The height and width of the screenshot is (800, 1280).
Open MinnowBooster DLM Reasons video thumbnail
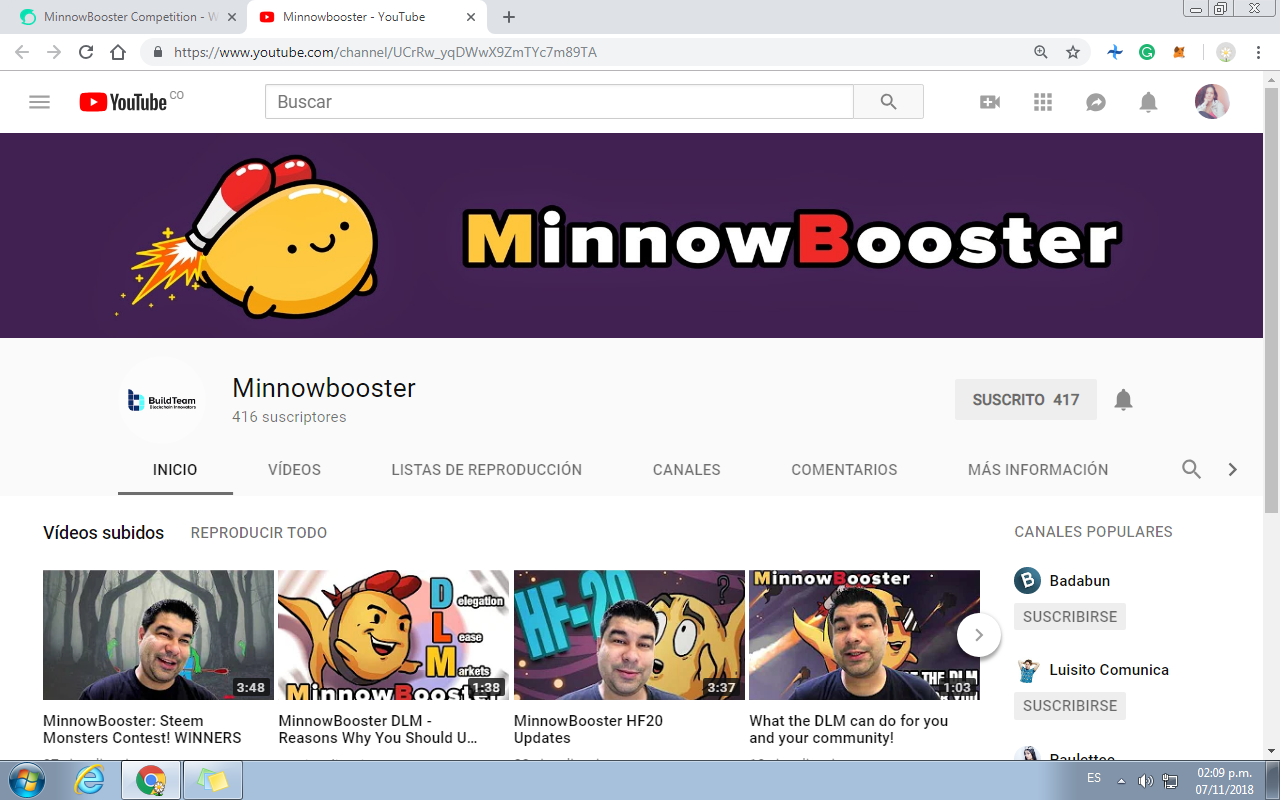click(393, 635)
